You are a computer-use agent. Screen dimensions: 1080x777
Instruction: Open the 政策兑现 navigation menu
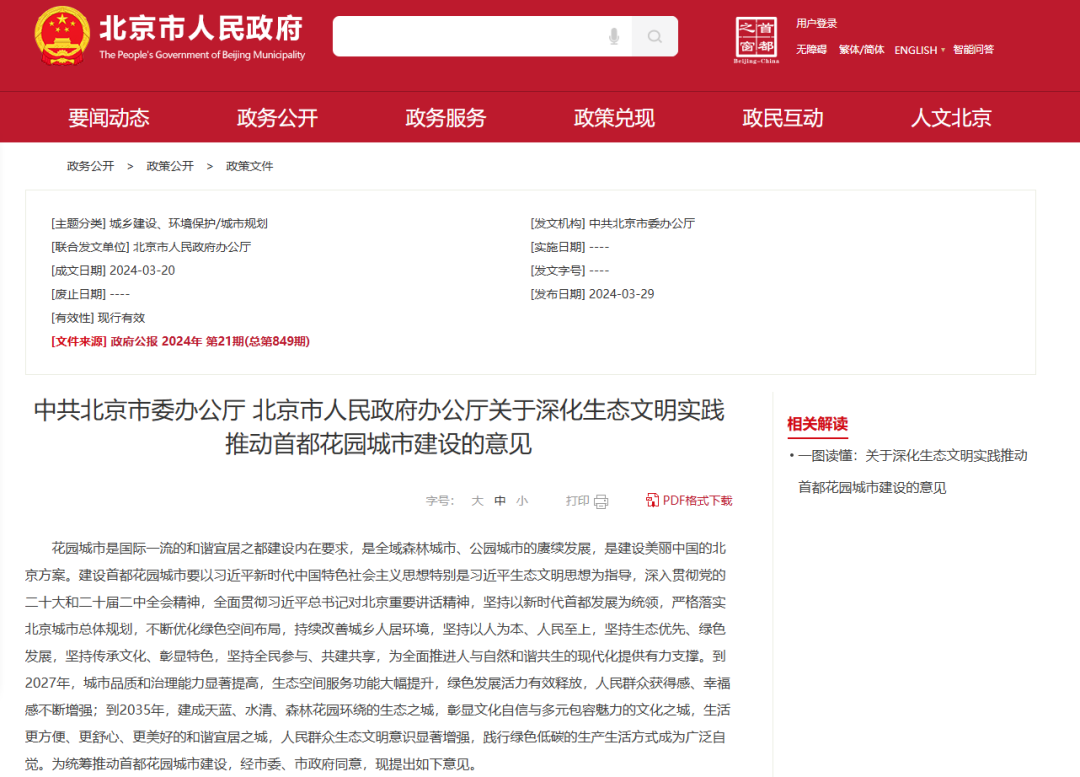tap(613, 117)
